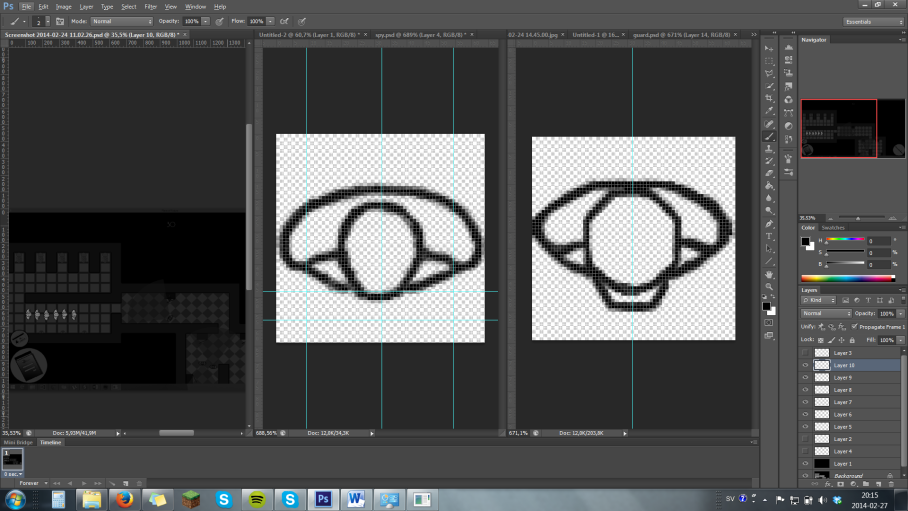908x511 pixels.
Task: Click the foreground color swatch in Color panel
Action: click(x=806, y=241)
